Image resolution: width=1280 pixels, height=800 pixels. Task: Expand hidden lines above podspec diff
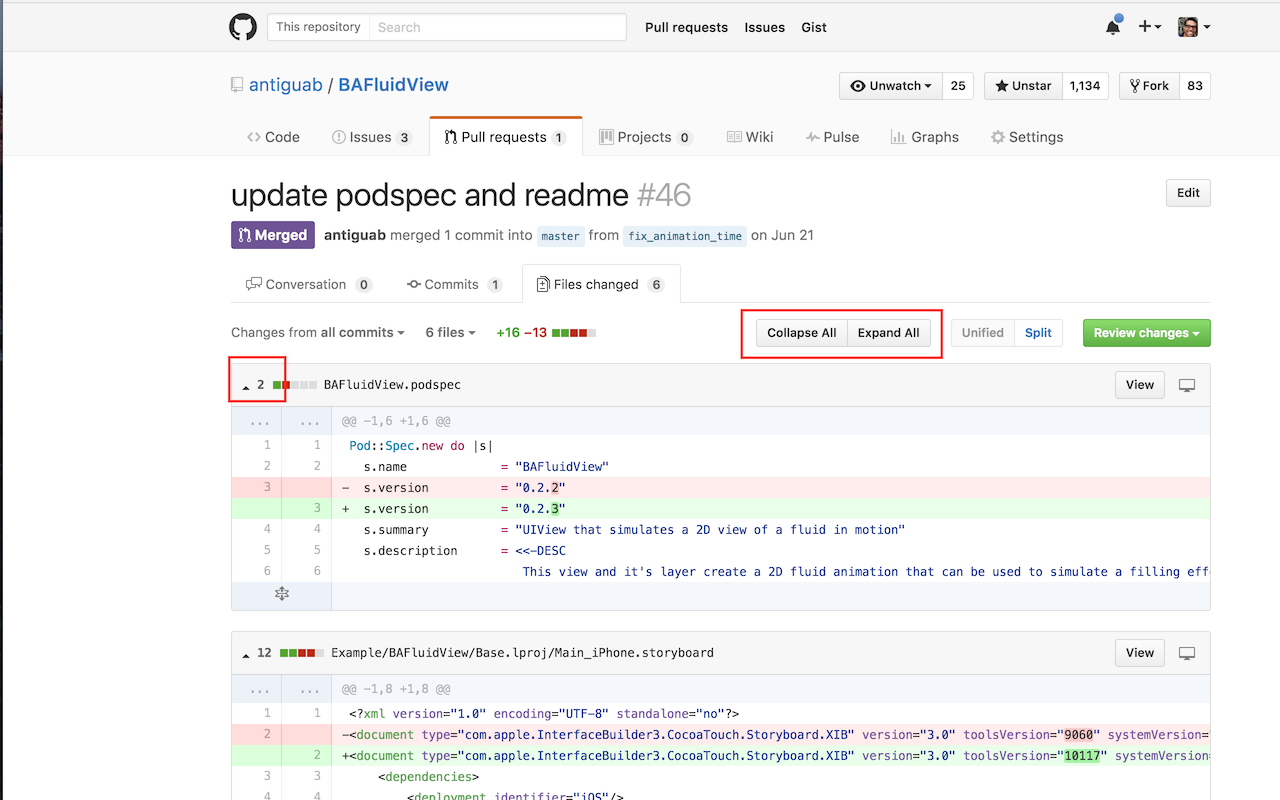click(281, 423)
